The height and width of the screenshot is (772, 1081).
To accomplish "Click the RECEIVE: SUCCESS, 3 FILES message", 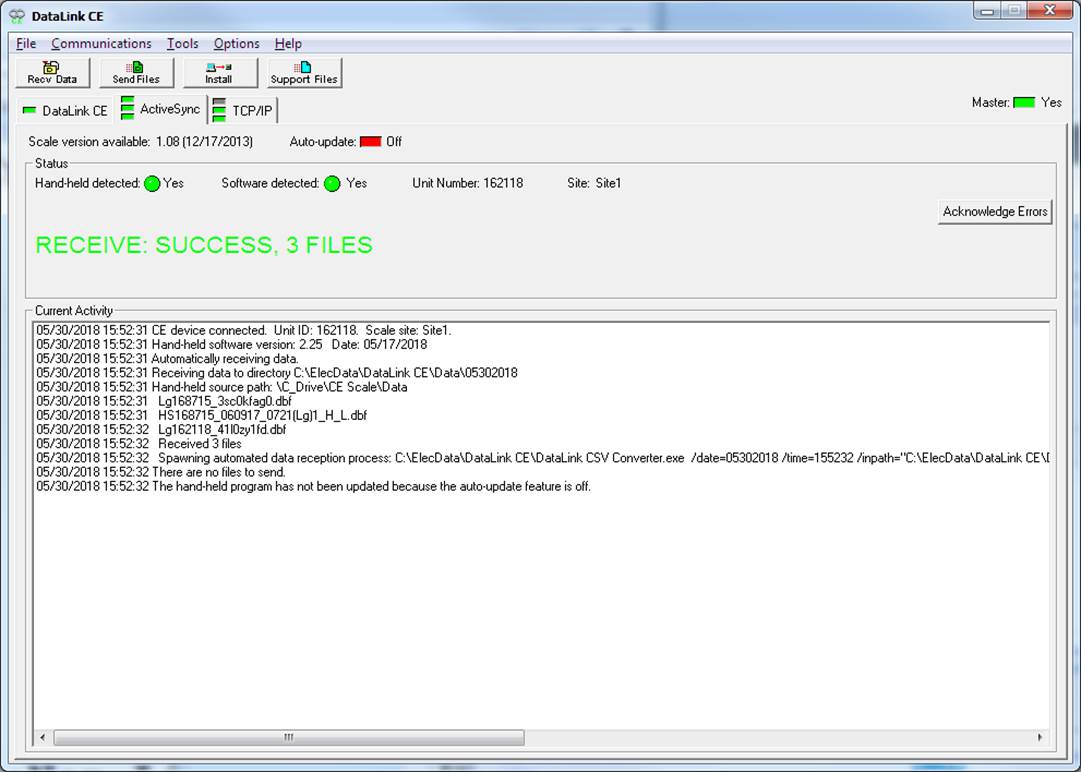I will 204,245.
